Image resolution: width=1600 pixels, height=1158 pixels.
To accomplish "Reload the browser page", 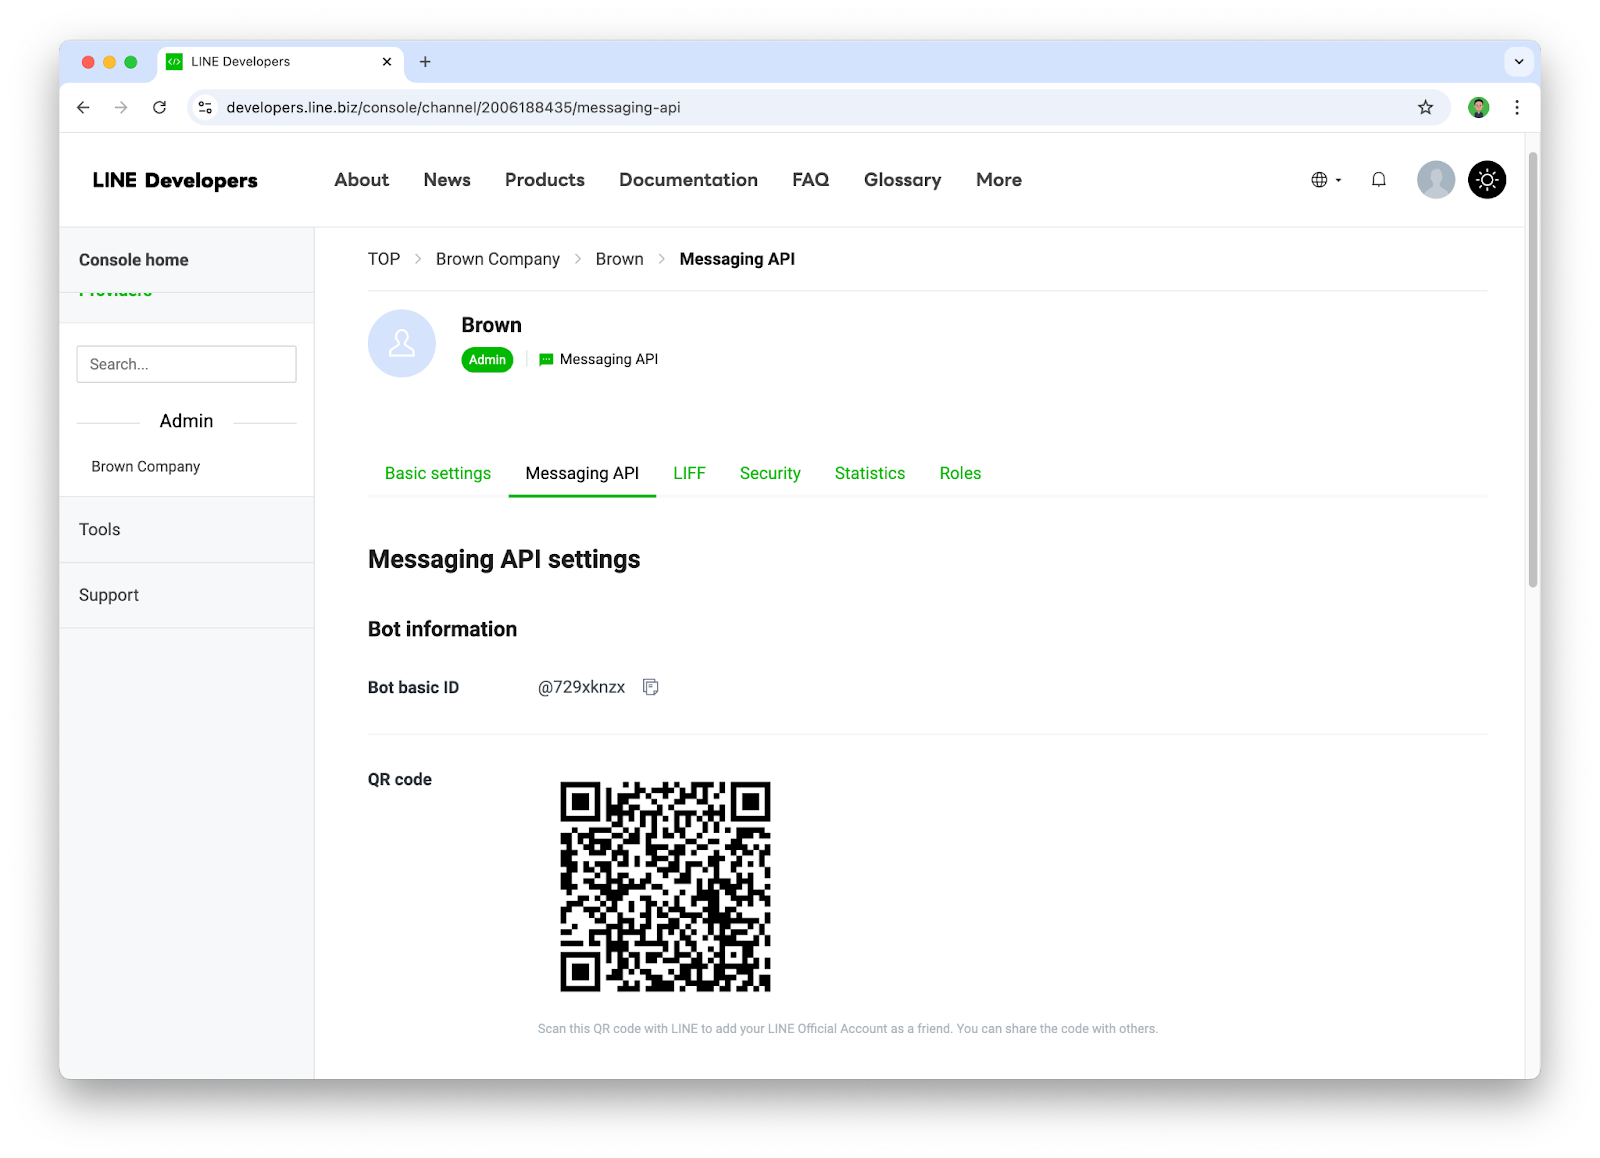I will click(x=159, y=108).
